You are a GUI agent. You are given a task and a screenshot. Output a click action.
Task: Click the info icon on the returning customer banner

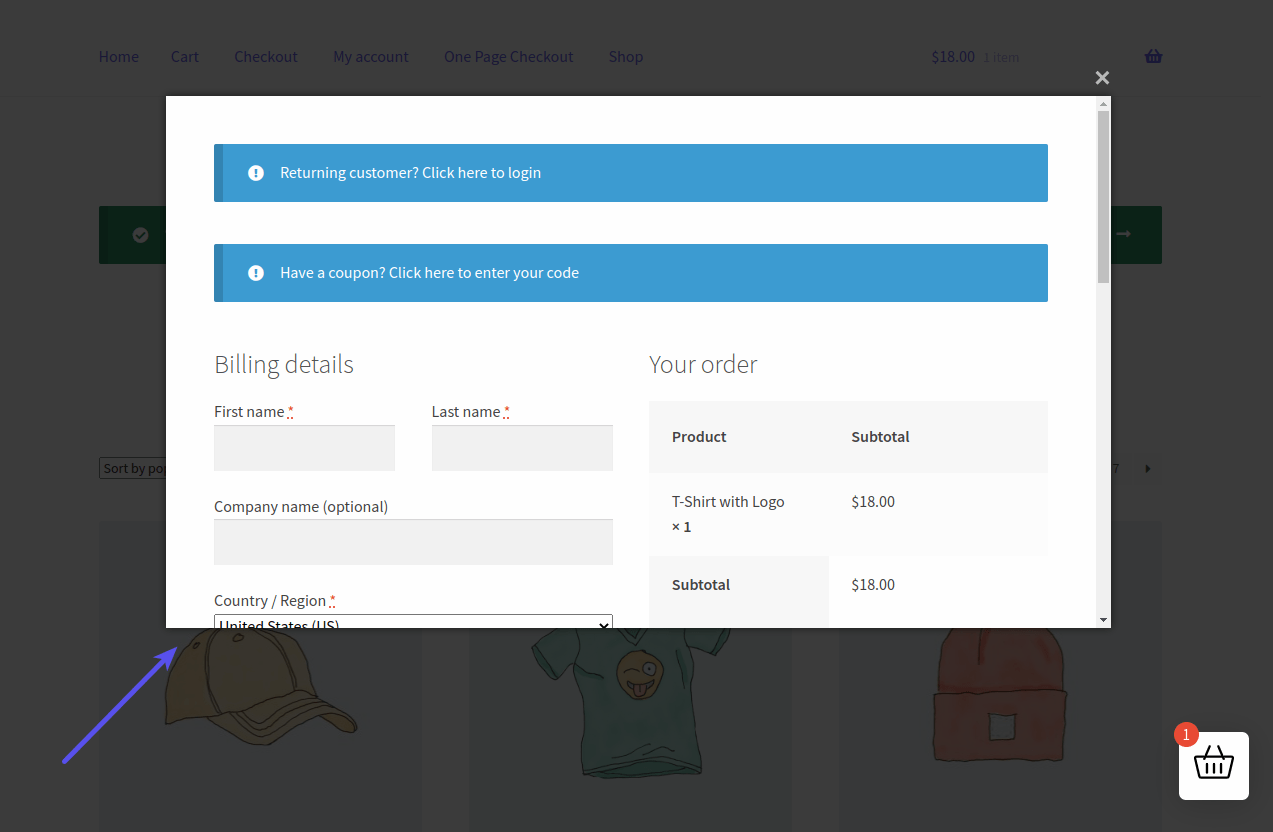[256, 172]
